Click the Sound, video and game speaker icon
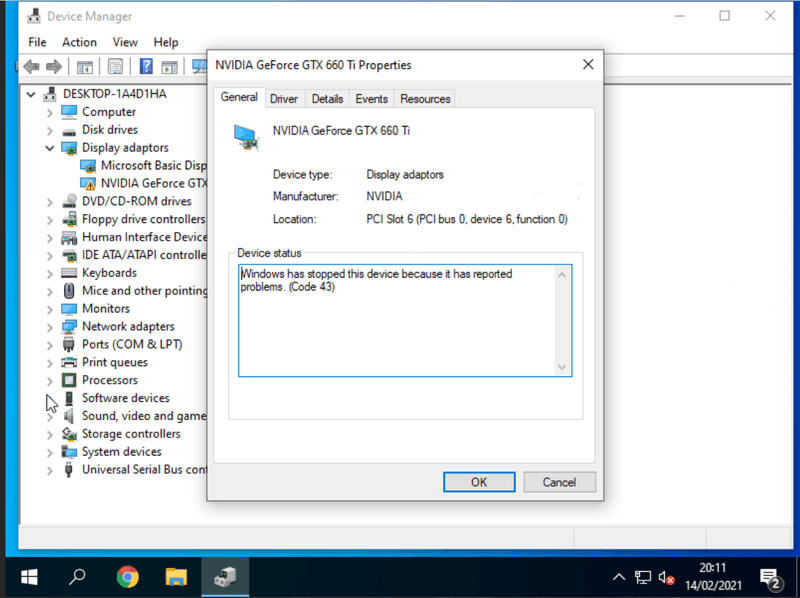Image resolution: width=800 pixels, height=598 pixels. click(69, 416)
